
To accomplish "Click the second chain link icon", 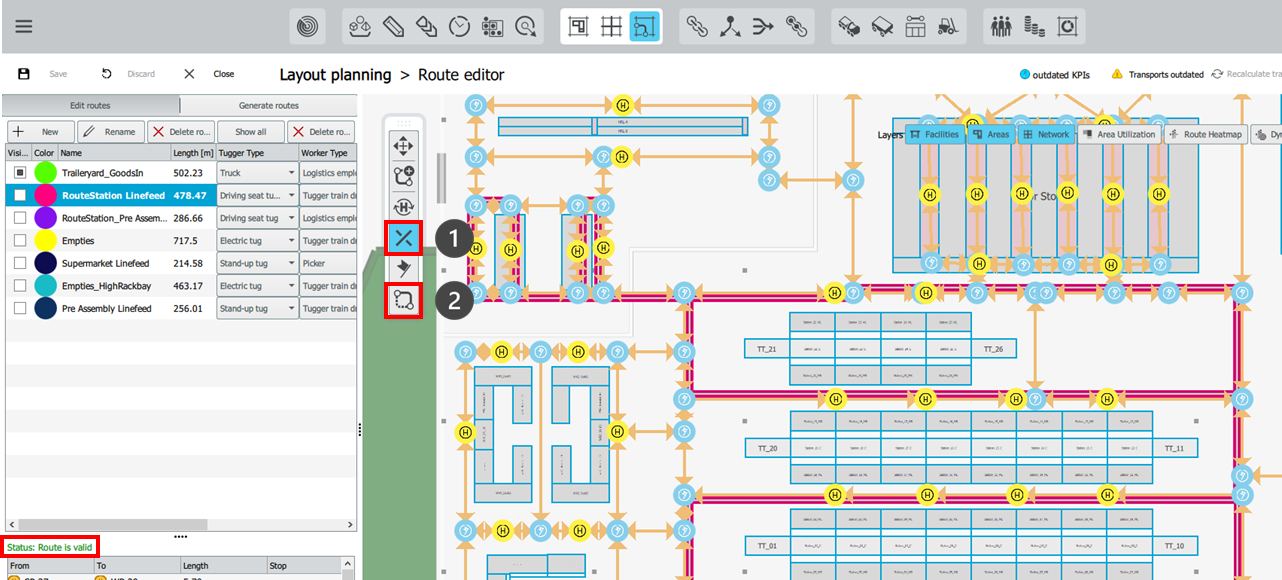I will click(x=796, y=27).
